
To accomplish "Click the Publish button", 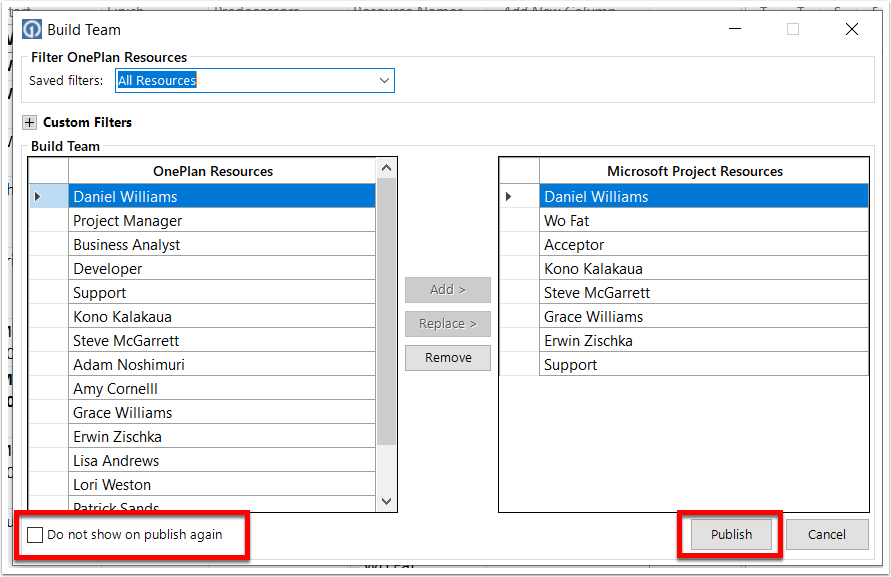I will (731, 534).
